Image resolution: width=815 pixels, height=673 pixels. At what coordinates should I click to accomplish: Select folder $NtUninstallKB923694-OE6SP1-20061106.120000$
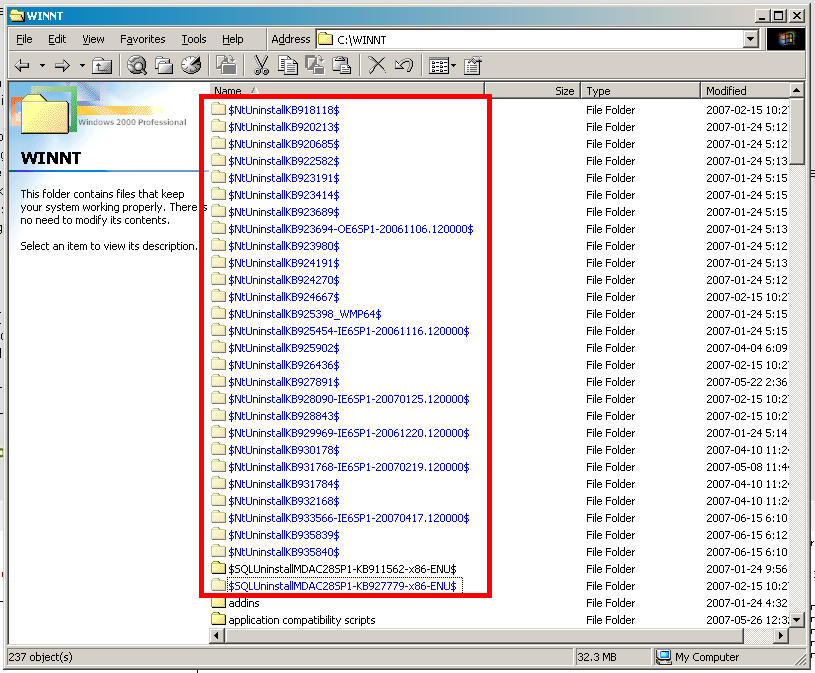[x=351, y=229]
